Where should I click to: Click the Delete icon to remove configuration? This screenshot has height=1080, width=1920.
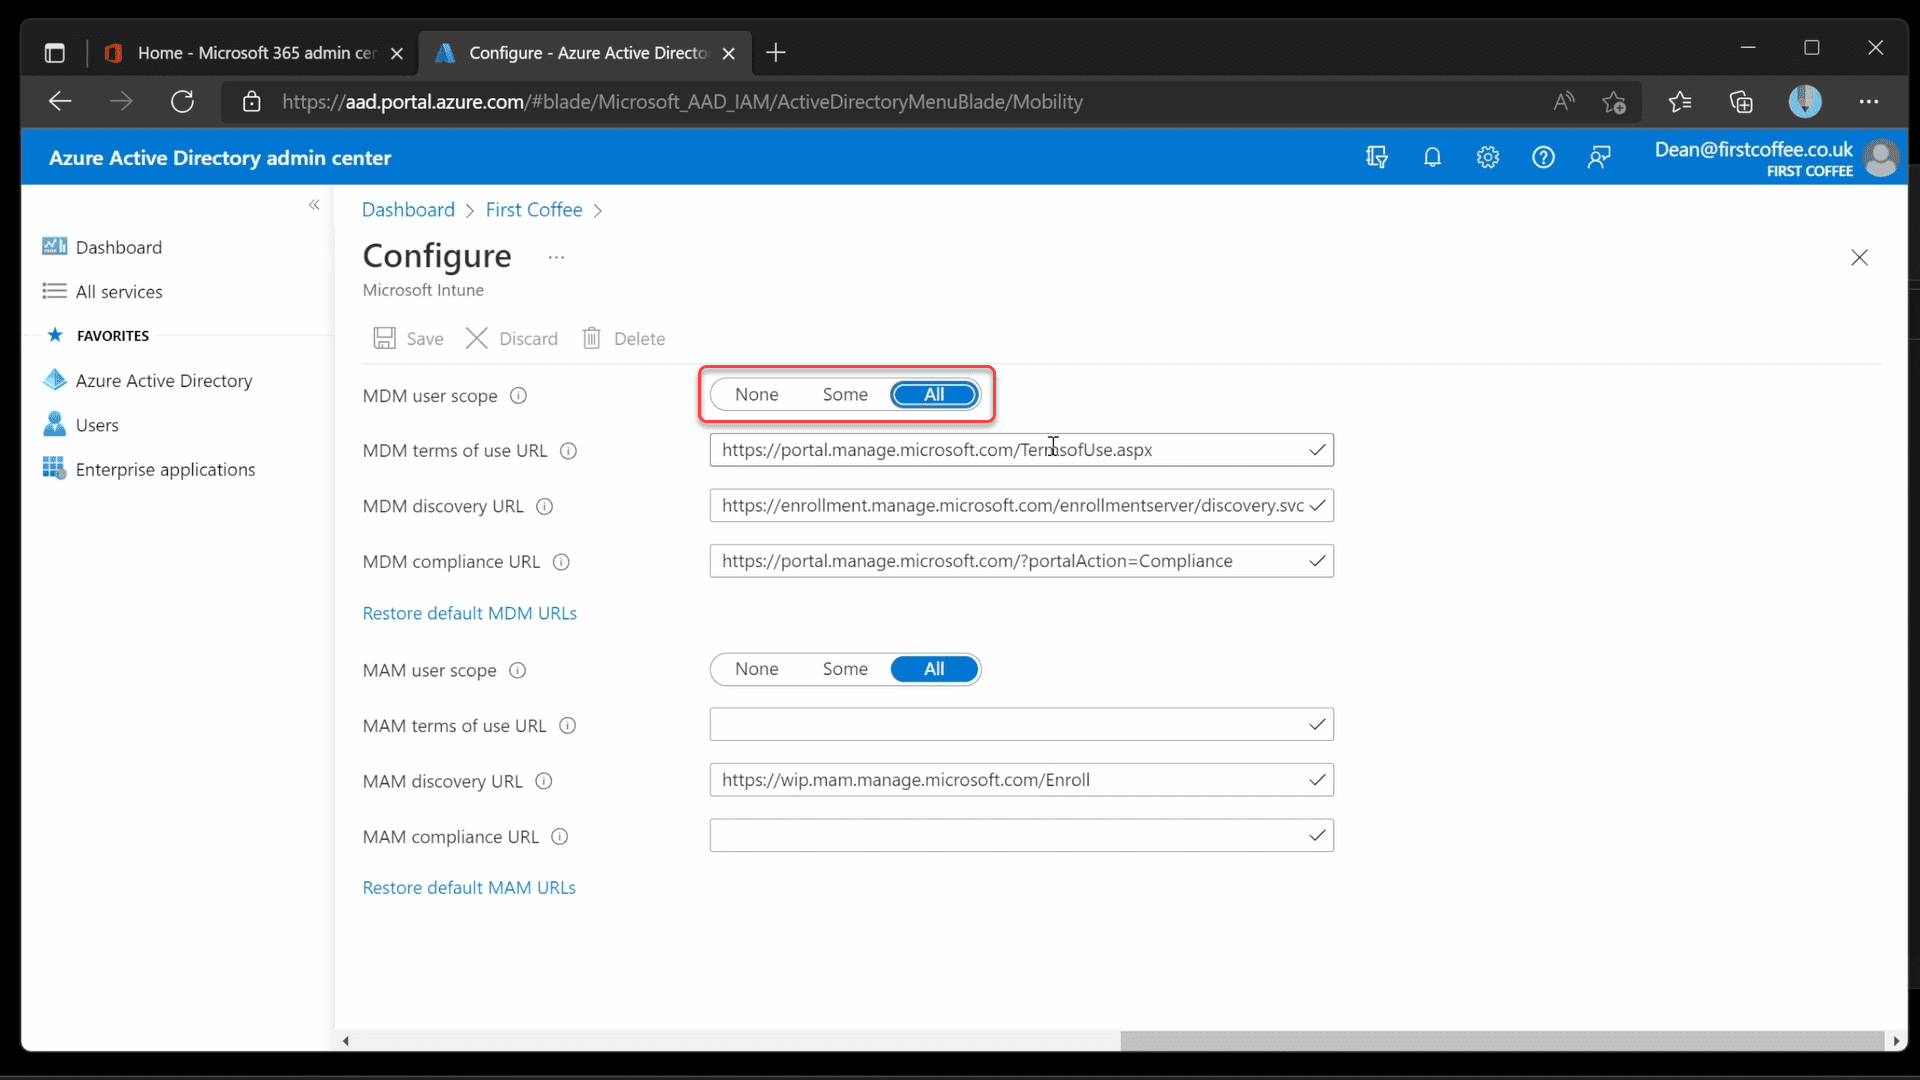pyautogui.click(x=591, y=338)
